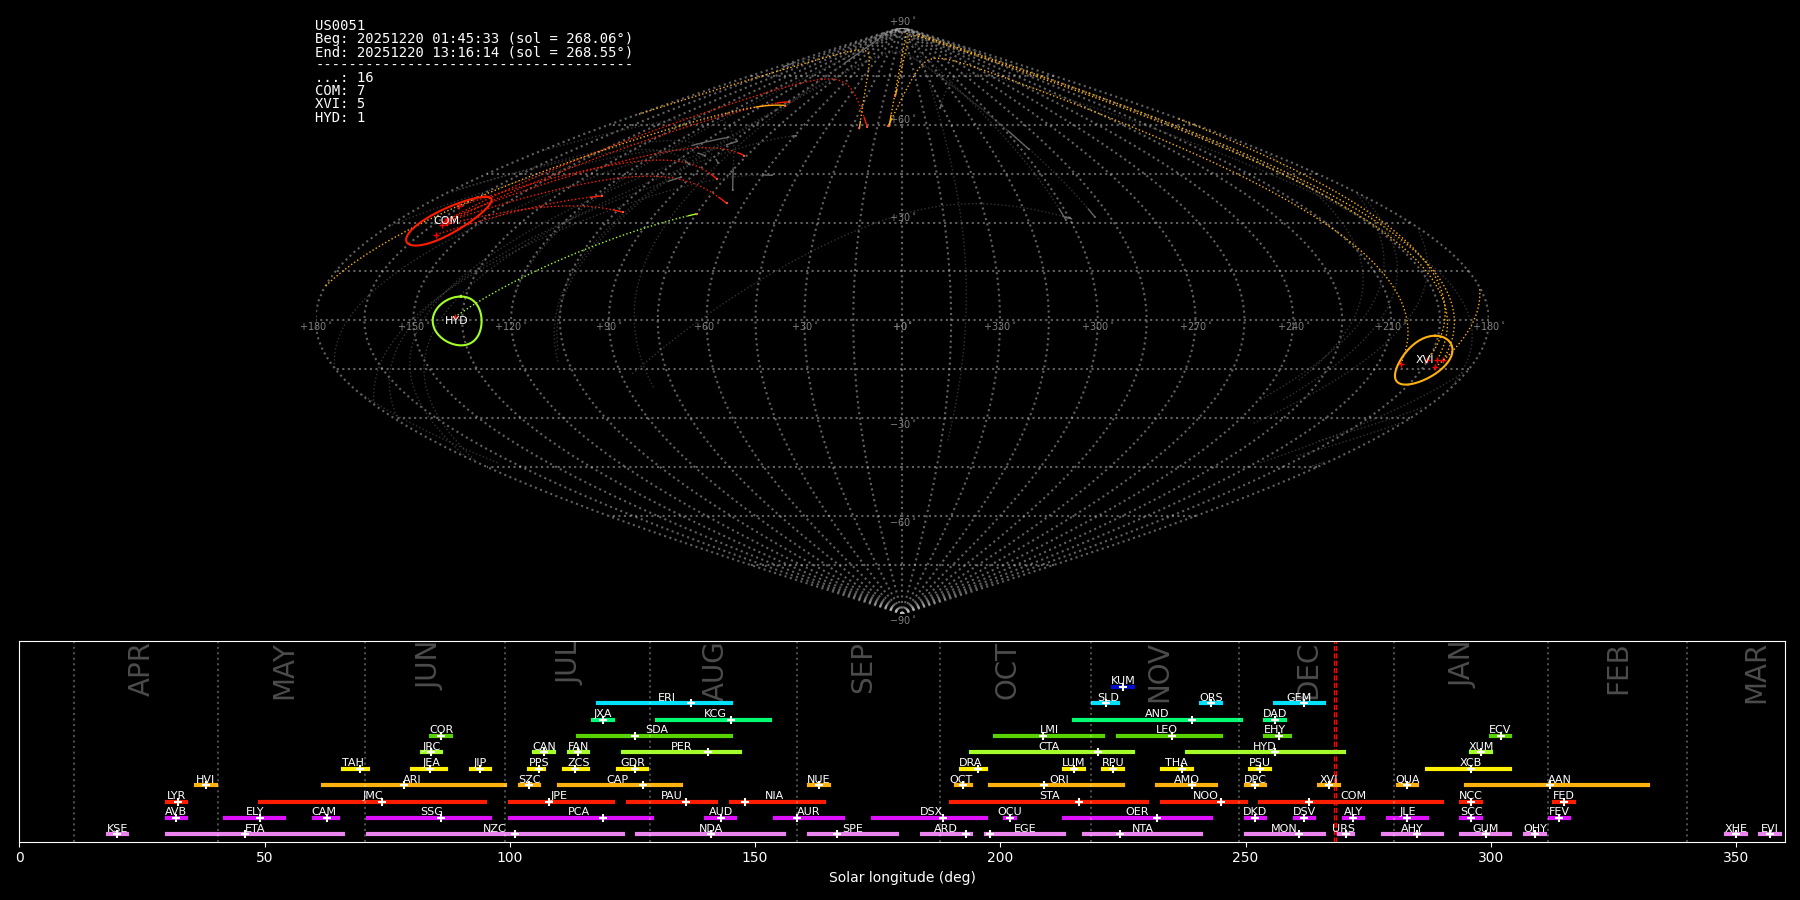Click the STA shower bar

point(1049,802)
